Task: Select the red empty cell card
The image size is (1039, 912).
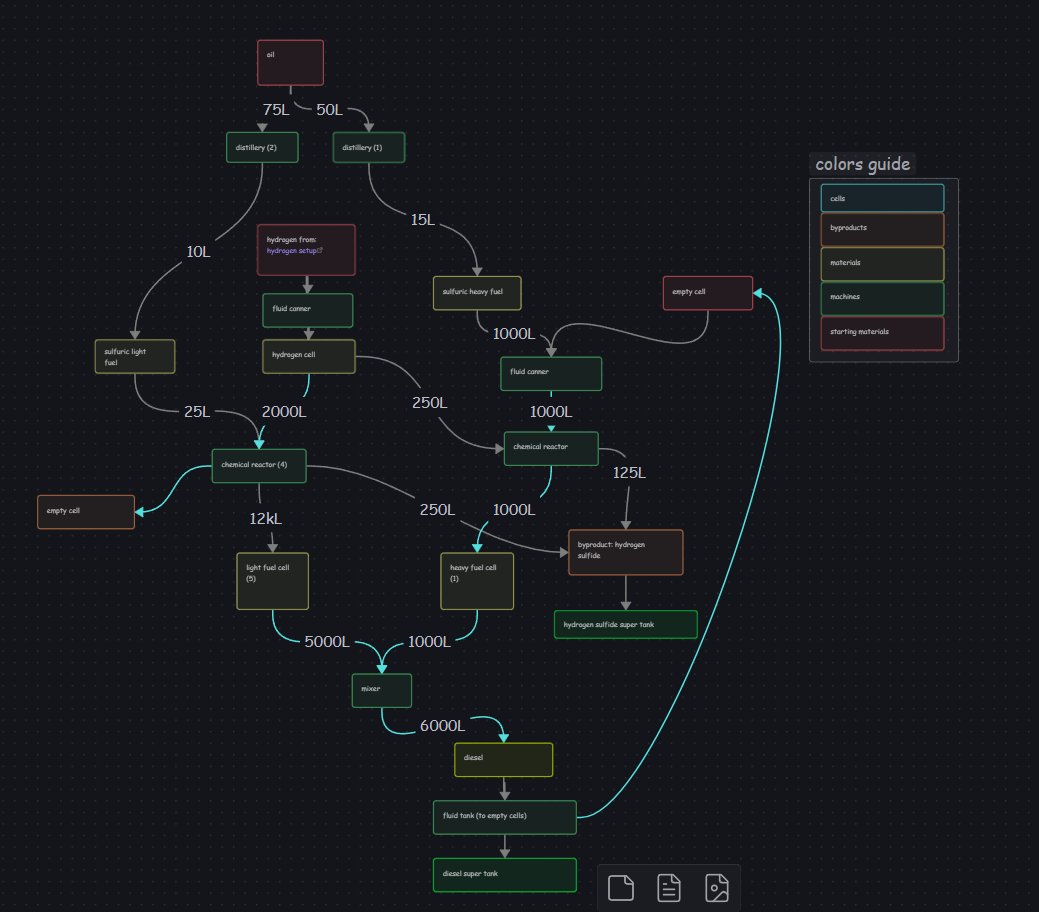Action: tap(708, 293)
